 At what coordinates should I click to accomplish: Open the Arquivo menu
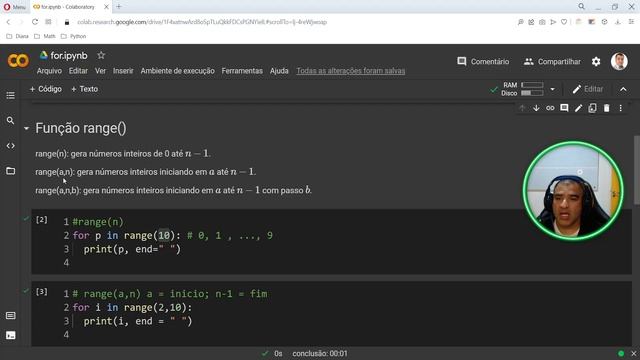(x=49, y=71)
